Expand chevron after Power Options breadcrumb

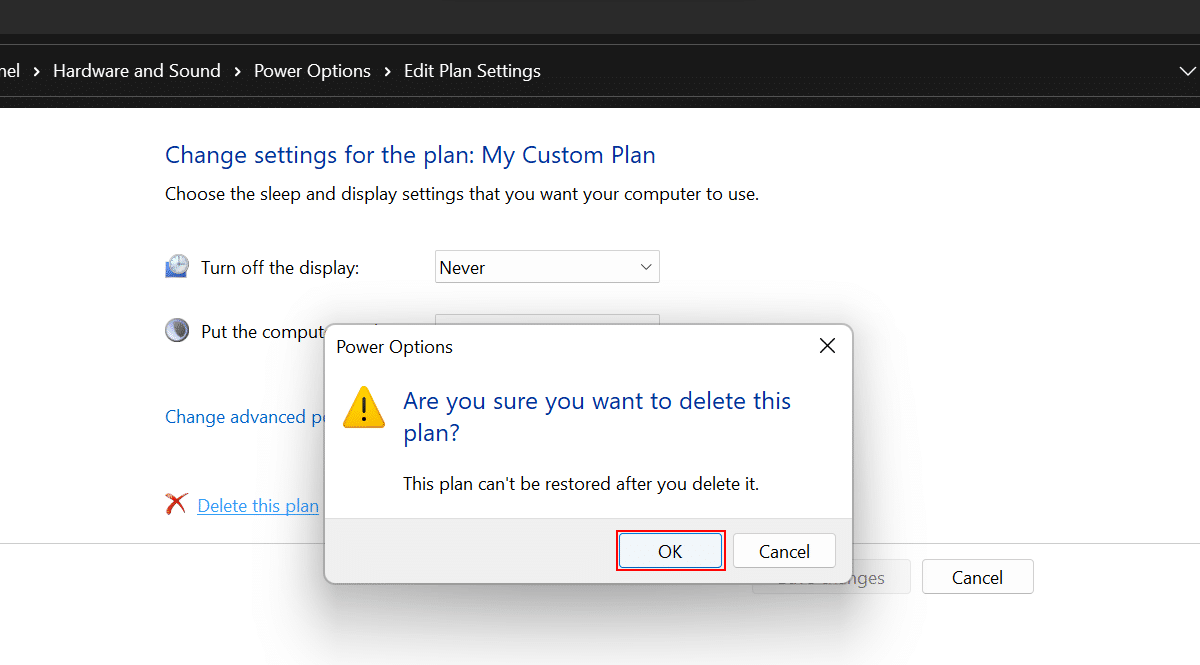click(388, 71)
